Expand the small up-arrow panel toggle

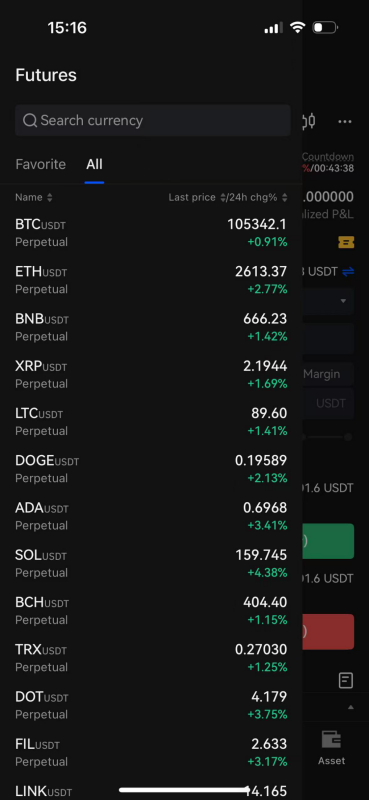coord(351,708)
